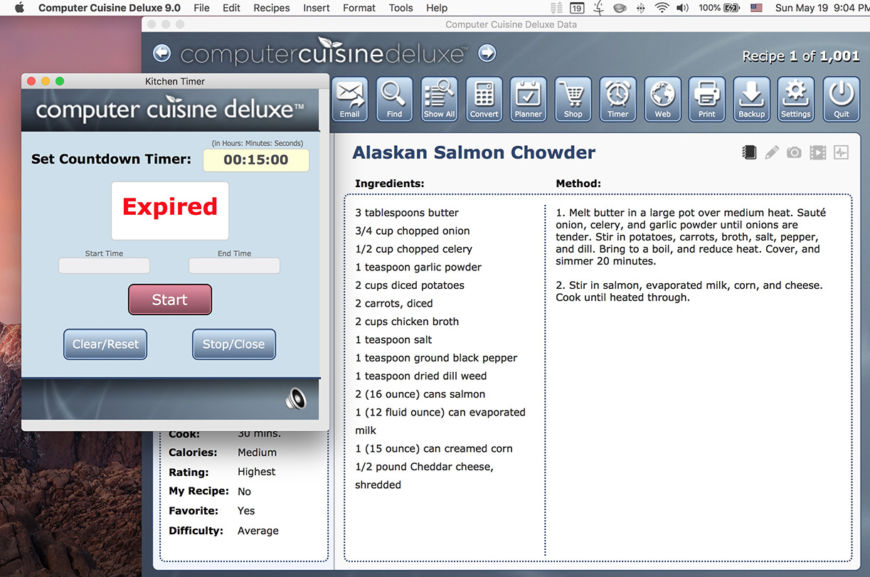Click the Calories value 'Medium'
The height and width of the screenshot is (577, 870).
[x=257, y=452]
